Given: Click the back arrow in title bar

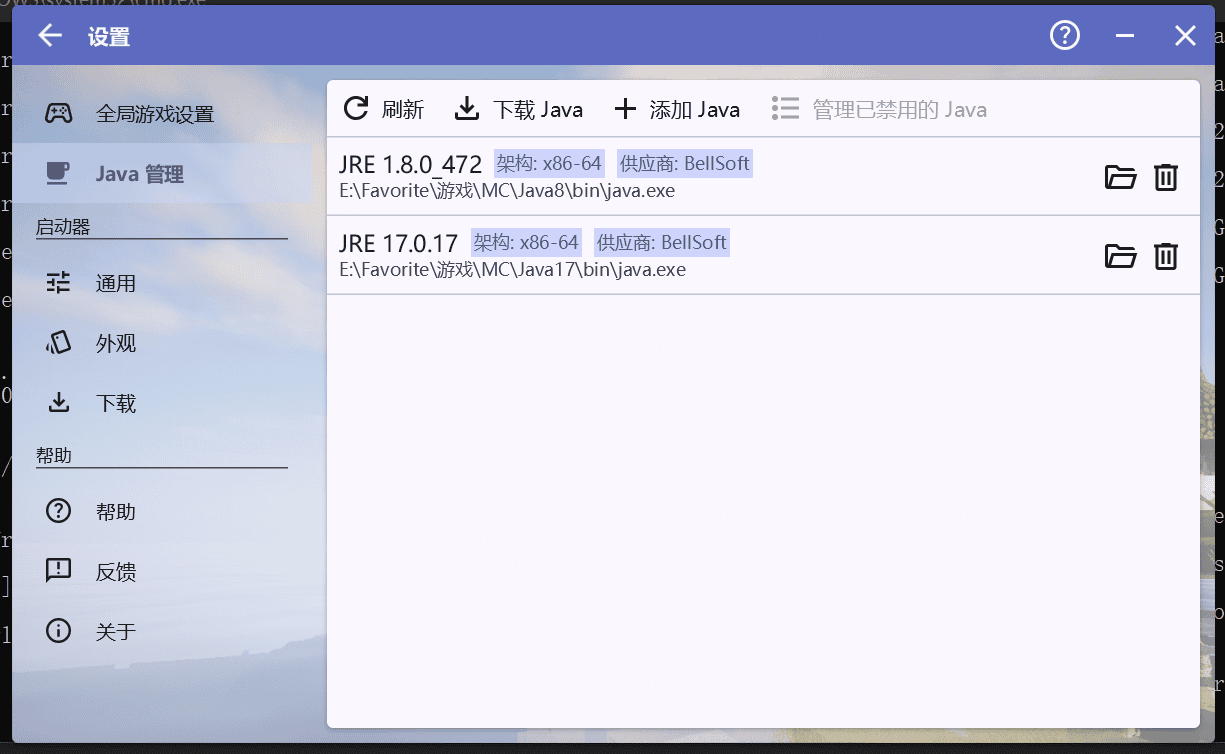Looking at the screenshot, I should pos(50,37).
